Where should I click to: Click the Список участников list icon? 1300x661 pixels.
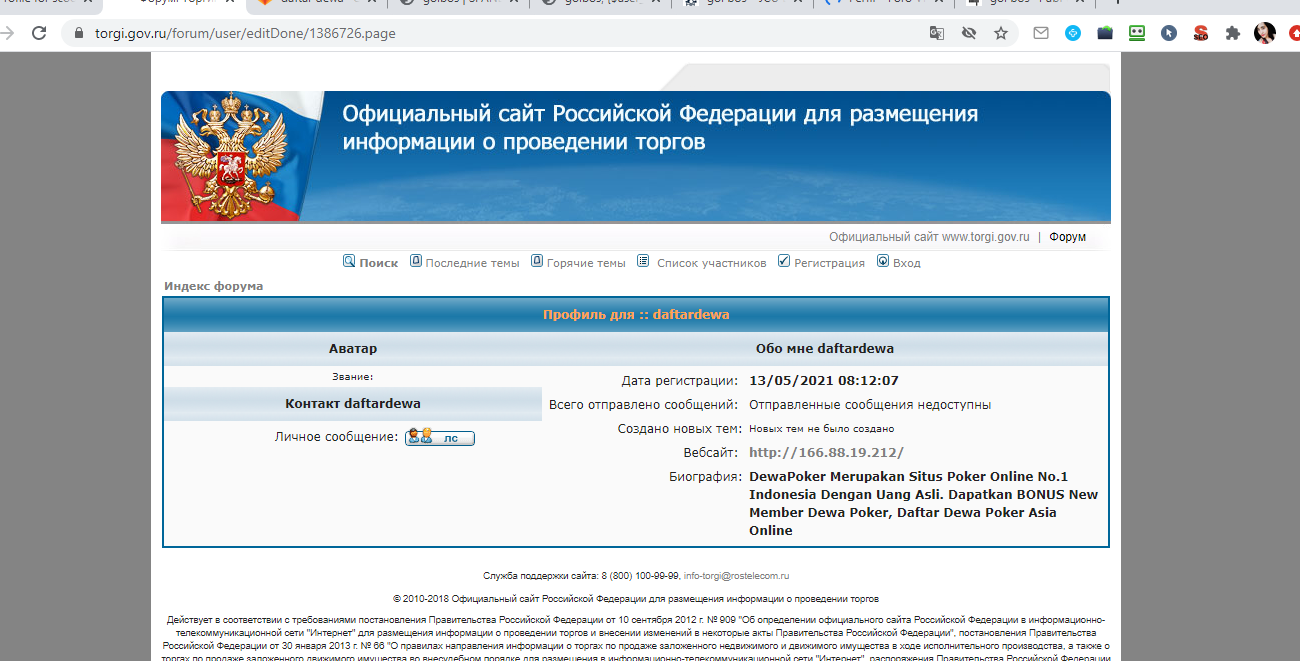point(643,261)
